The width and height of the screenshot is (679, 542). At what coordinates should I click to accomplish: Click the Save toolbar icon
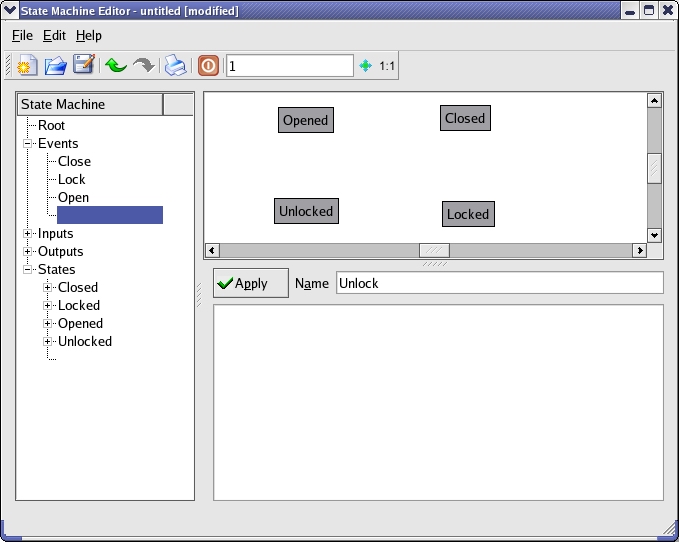[84, 66]
